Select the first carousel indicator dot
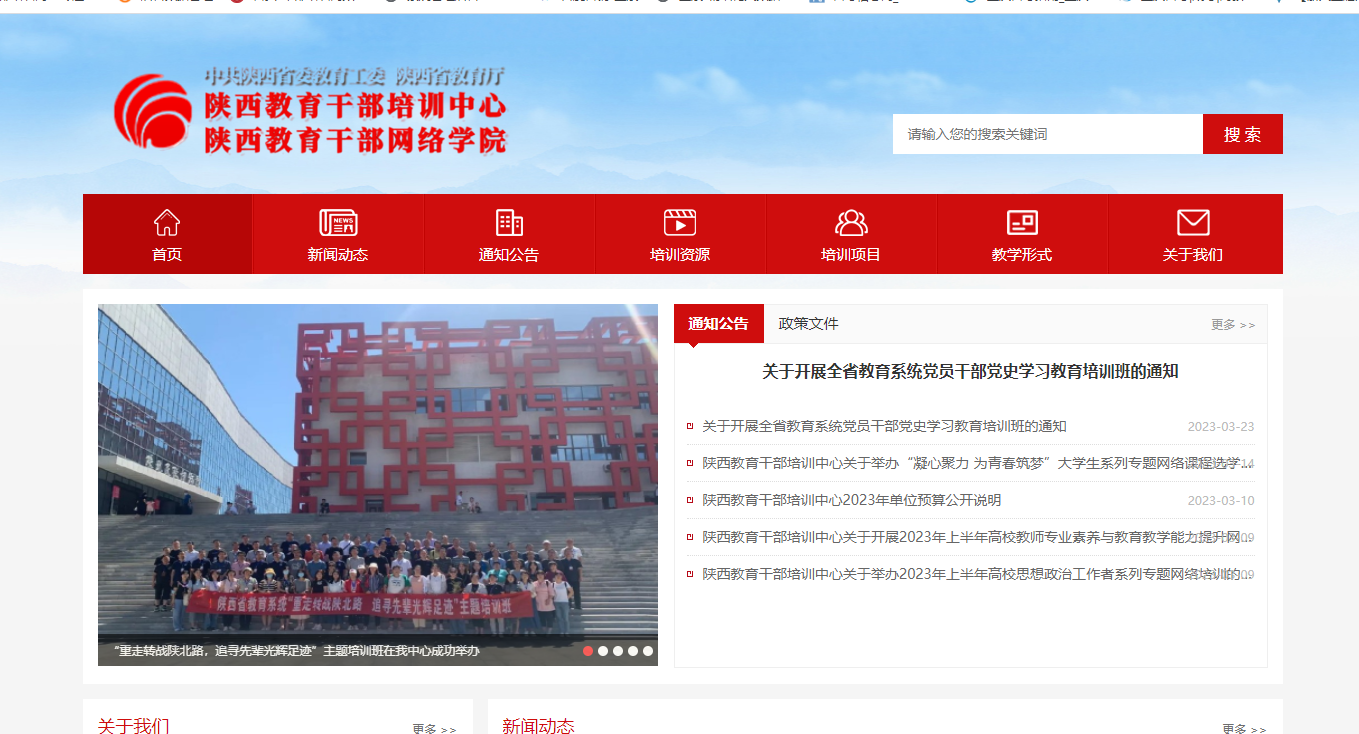The height and width of the screenshot is (734, 1359). [590, 650]
